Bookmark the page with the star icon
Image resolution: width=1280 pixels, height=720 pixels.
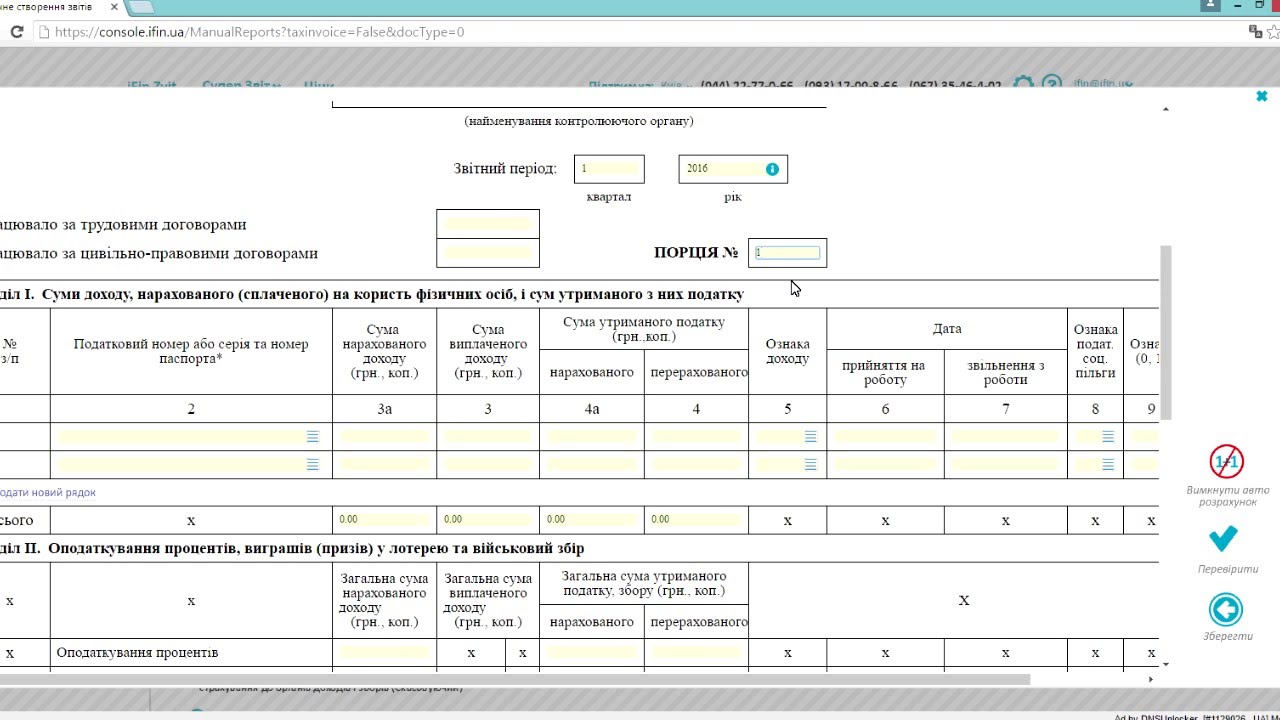[x=1273, y=32]
